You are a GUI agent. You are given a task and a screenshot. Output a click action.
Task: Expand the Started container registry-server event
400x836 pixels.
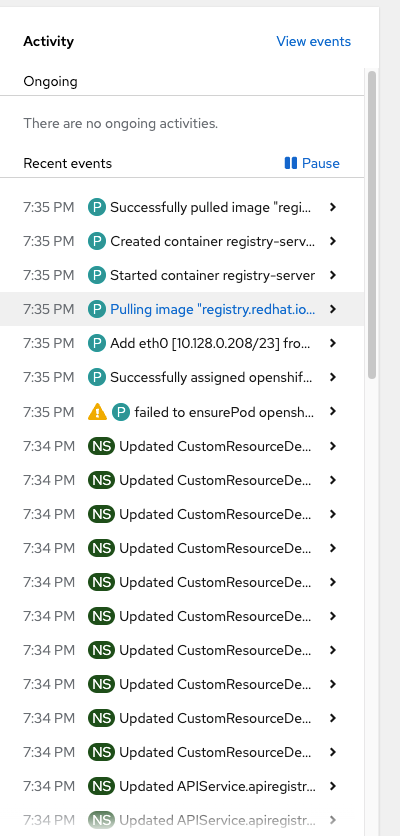333,275
